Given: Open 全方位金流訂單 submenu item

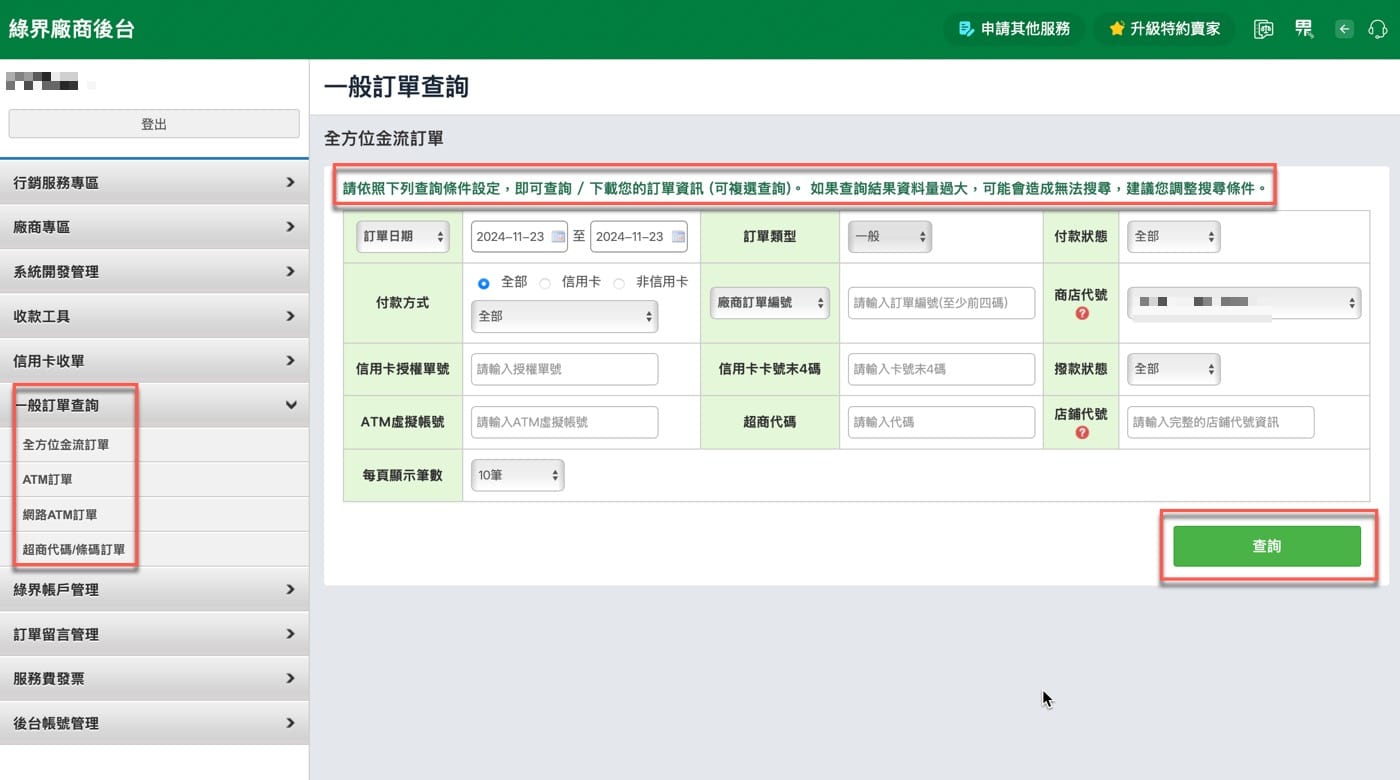Looking at the screenshot, I should pos(66,445).
